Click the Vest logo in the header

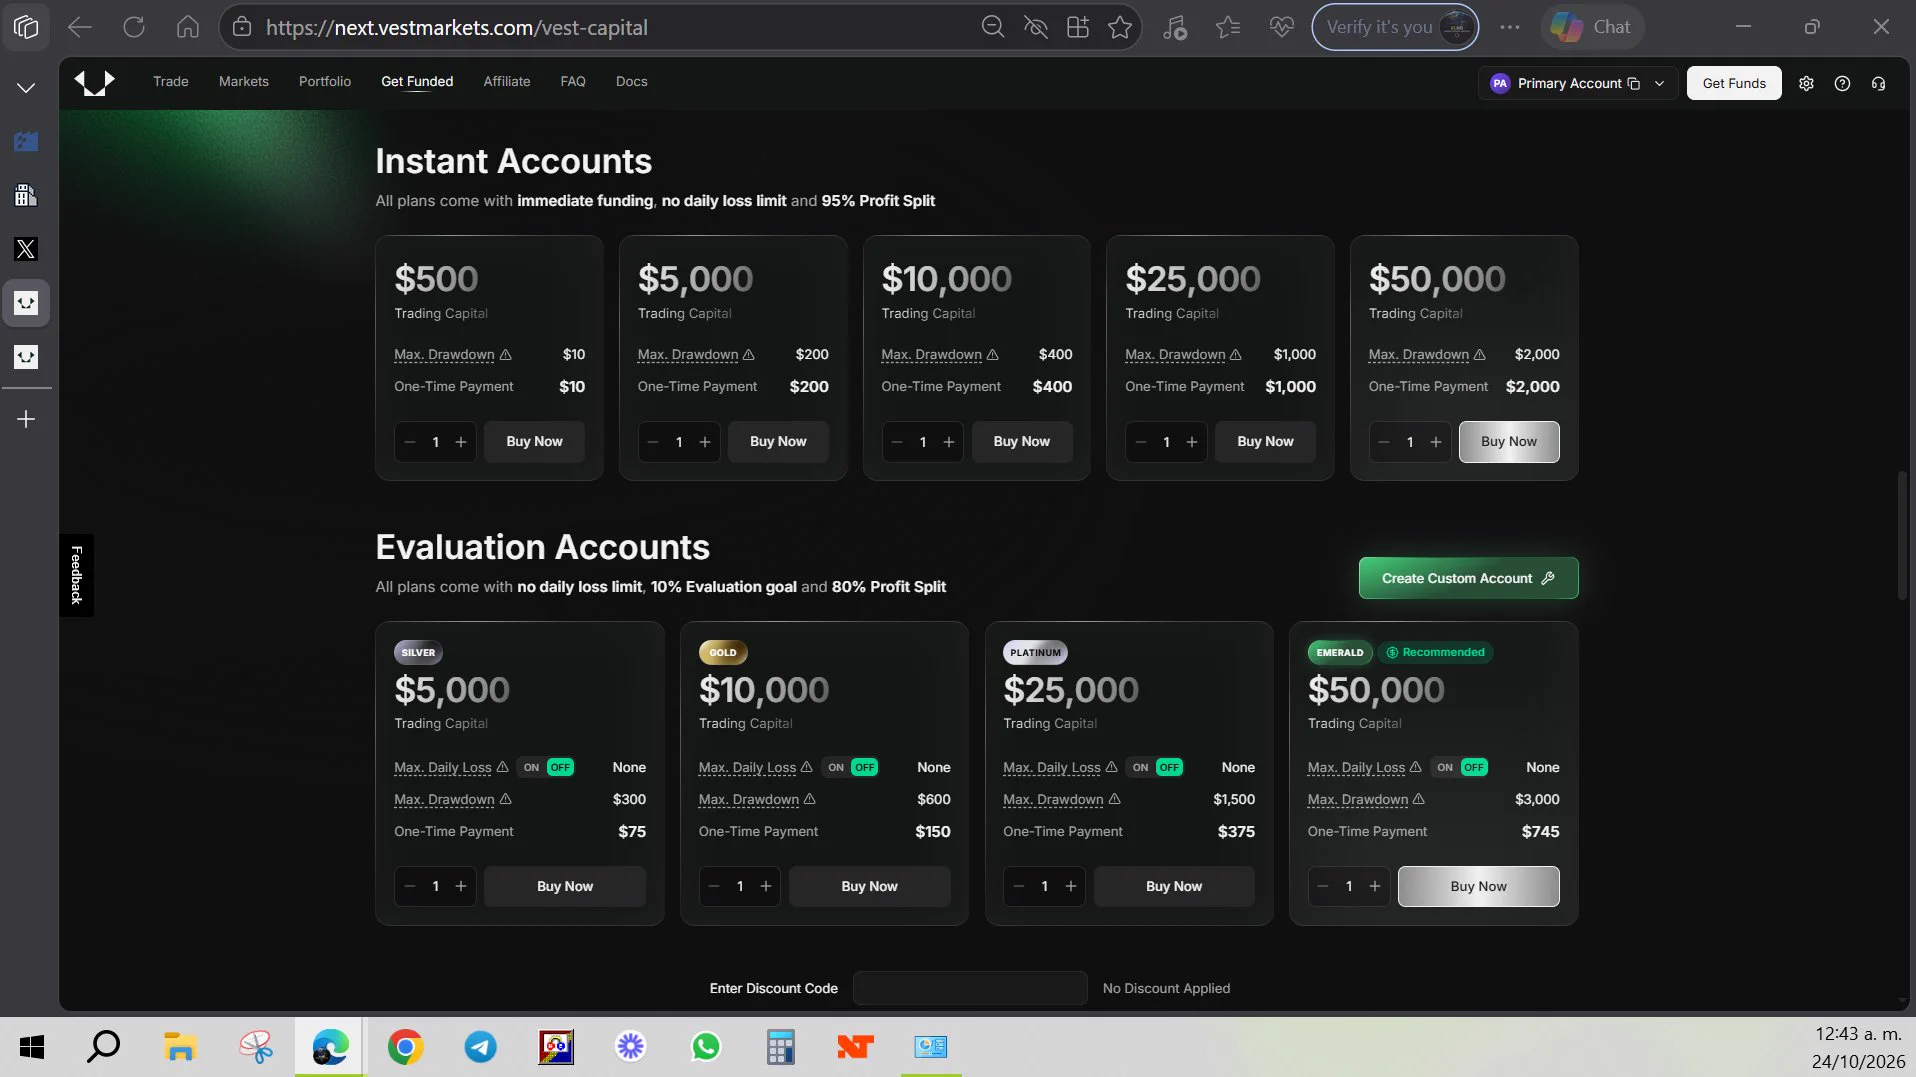(x=94, y=82)
